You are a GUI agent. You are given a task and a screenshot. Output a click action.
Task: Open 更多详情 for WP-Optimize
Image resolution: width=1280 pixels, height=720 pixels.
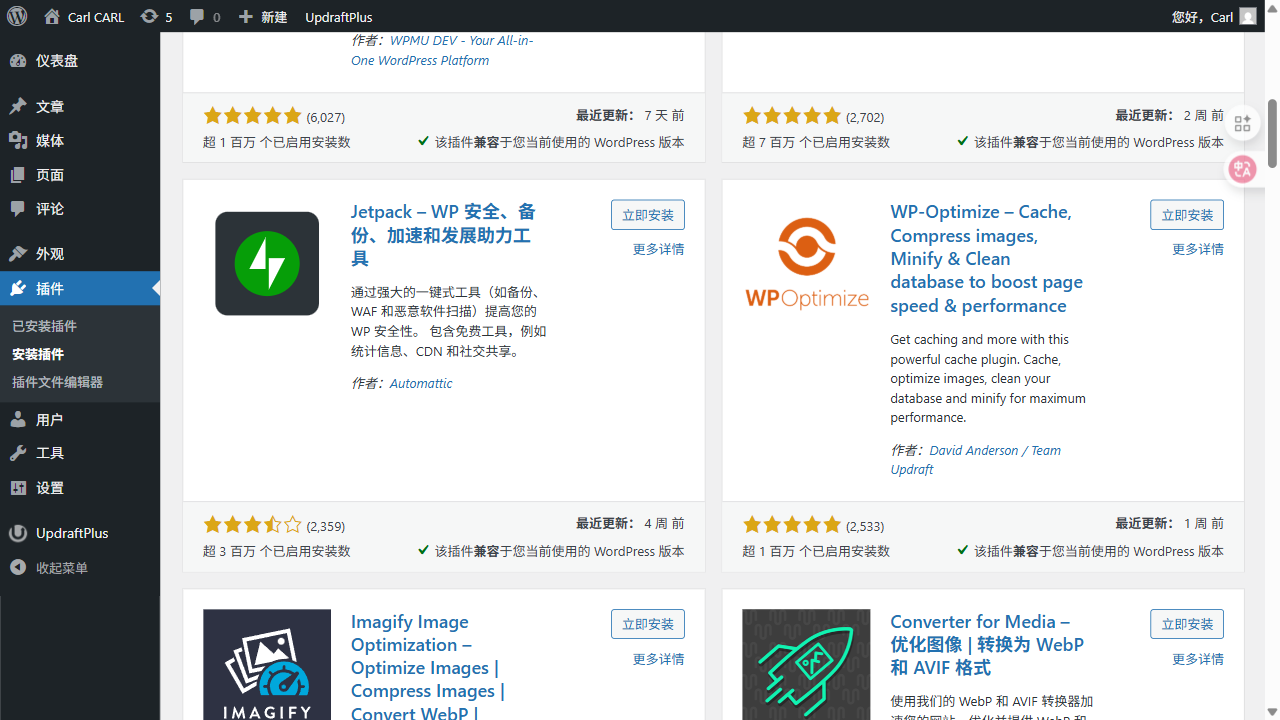1197,248
